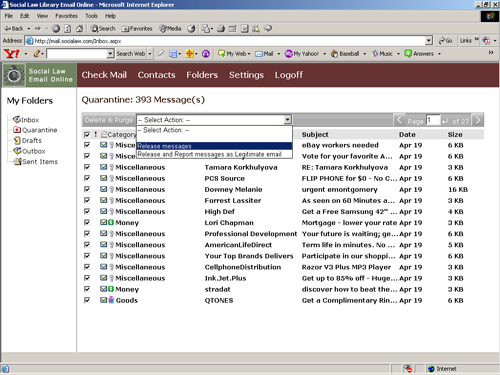Screen dimensions: 500x375
Task: Open the Drafts folder
Action: point(27,140)
